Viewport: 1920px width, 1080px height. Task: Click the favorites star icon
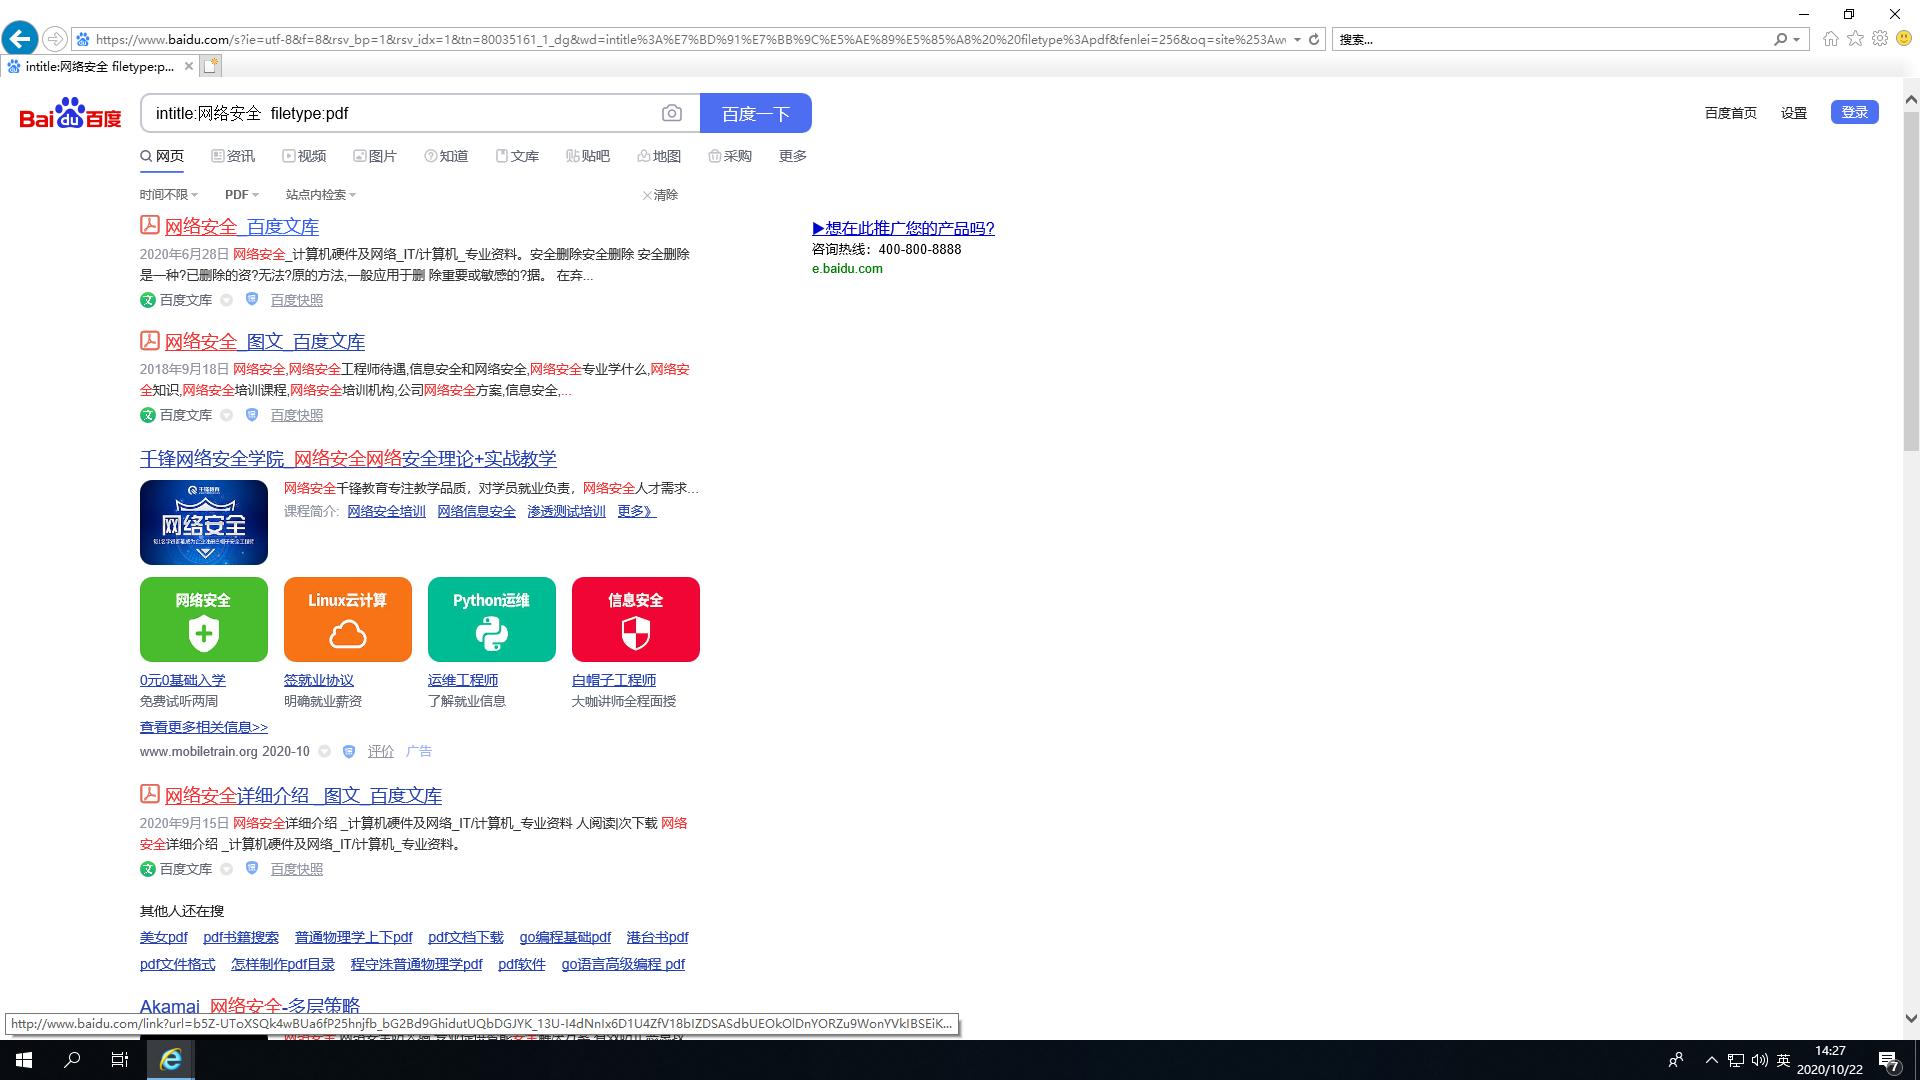tap(1855, 39)
